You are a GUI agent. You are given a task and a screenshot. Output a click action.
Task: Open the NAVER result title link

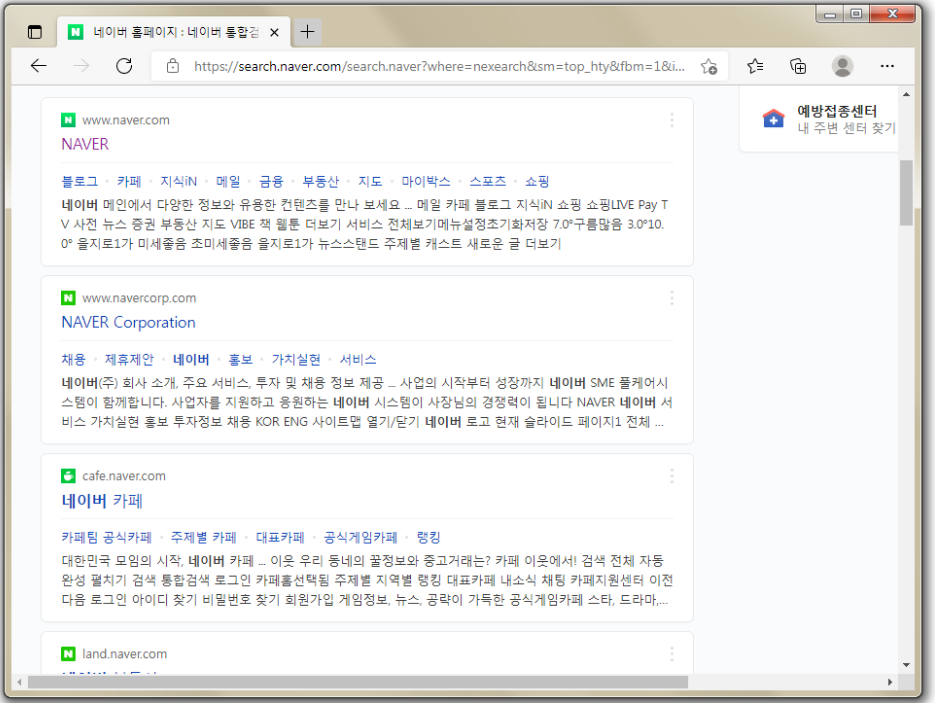85,144
